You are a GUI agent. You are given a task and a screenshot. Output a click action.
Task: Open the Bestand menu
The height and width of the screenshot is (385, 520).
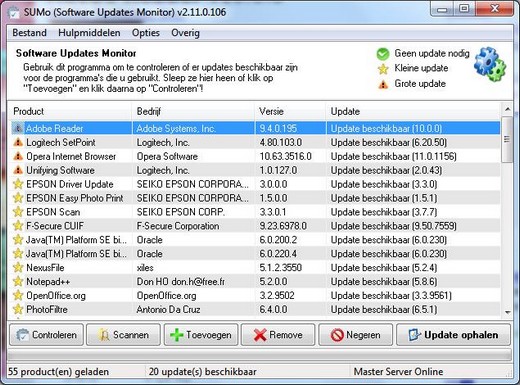(29, 33)
